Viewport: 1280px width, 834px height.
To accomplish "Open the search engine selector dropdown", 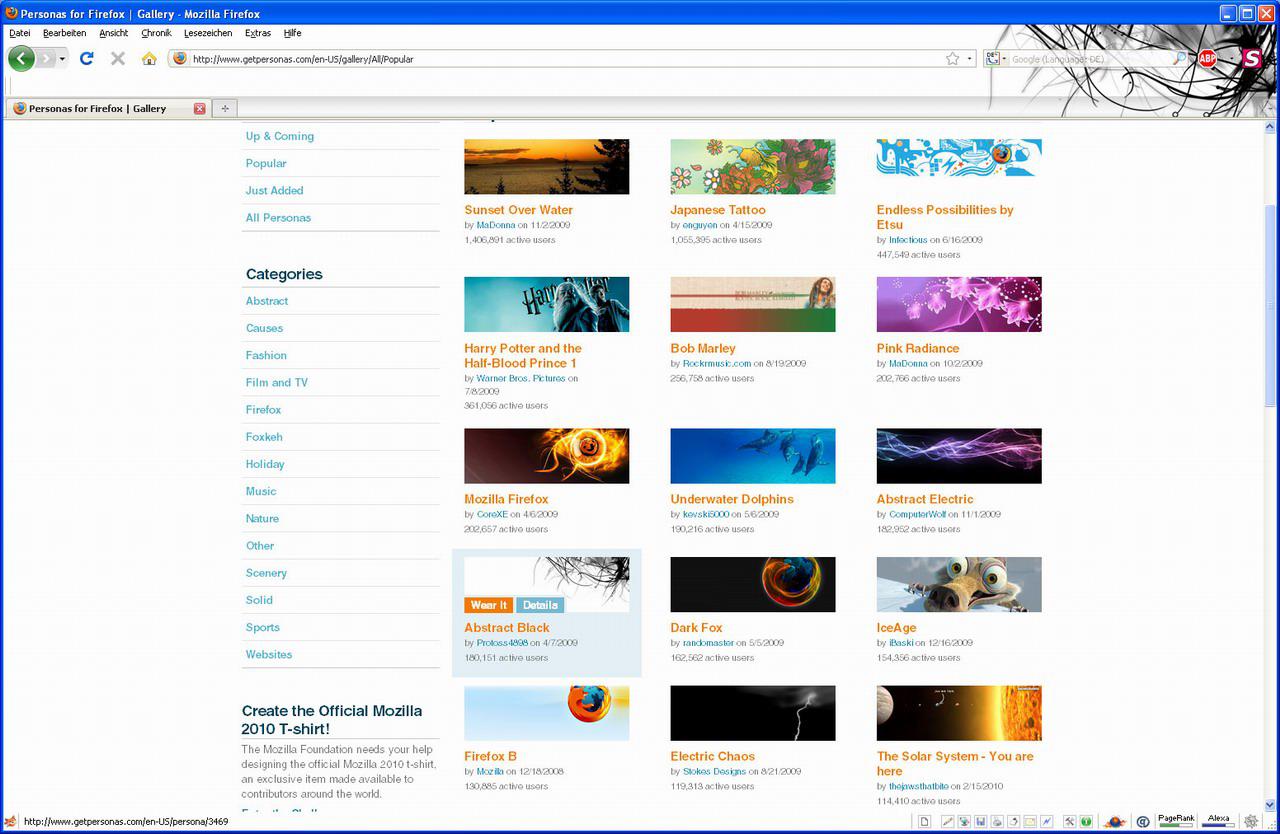I will click(x=996, y=59).
